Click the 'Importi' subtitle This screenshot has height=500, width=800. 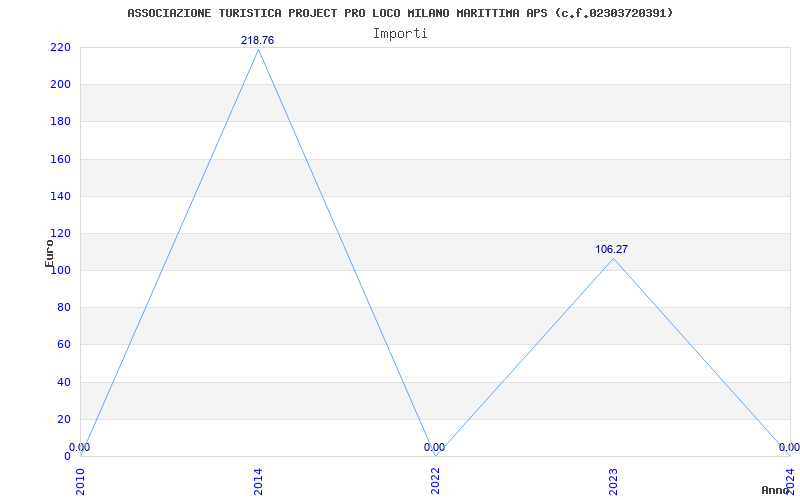pos(400,34)
